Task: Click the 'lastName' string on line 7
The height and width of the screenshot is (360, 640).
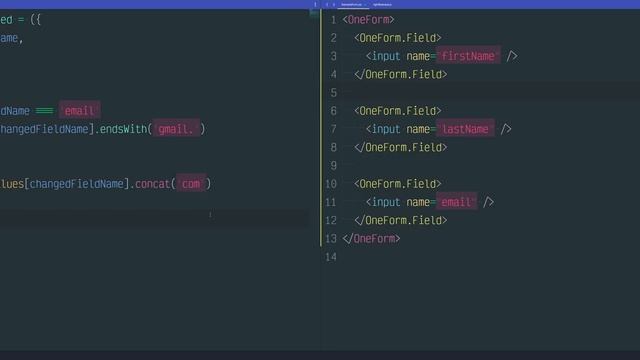Action: pyautogui.click(x=465, y=129)
